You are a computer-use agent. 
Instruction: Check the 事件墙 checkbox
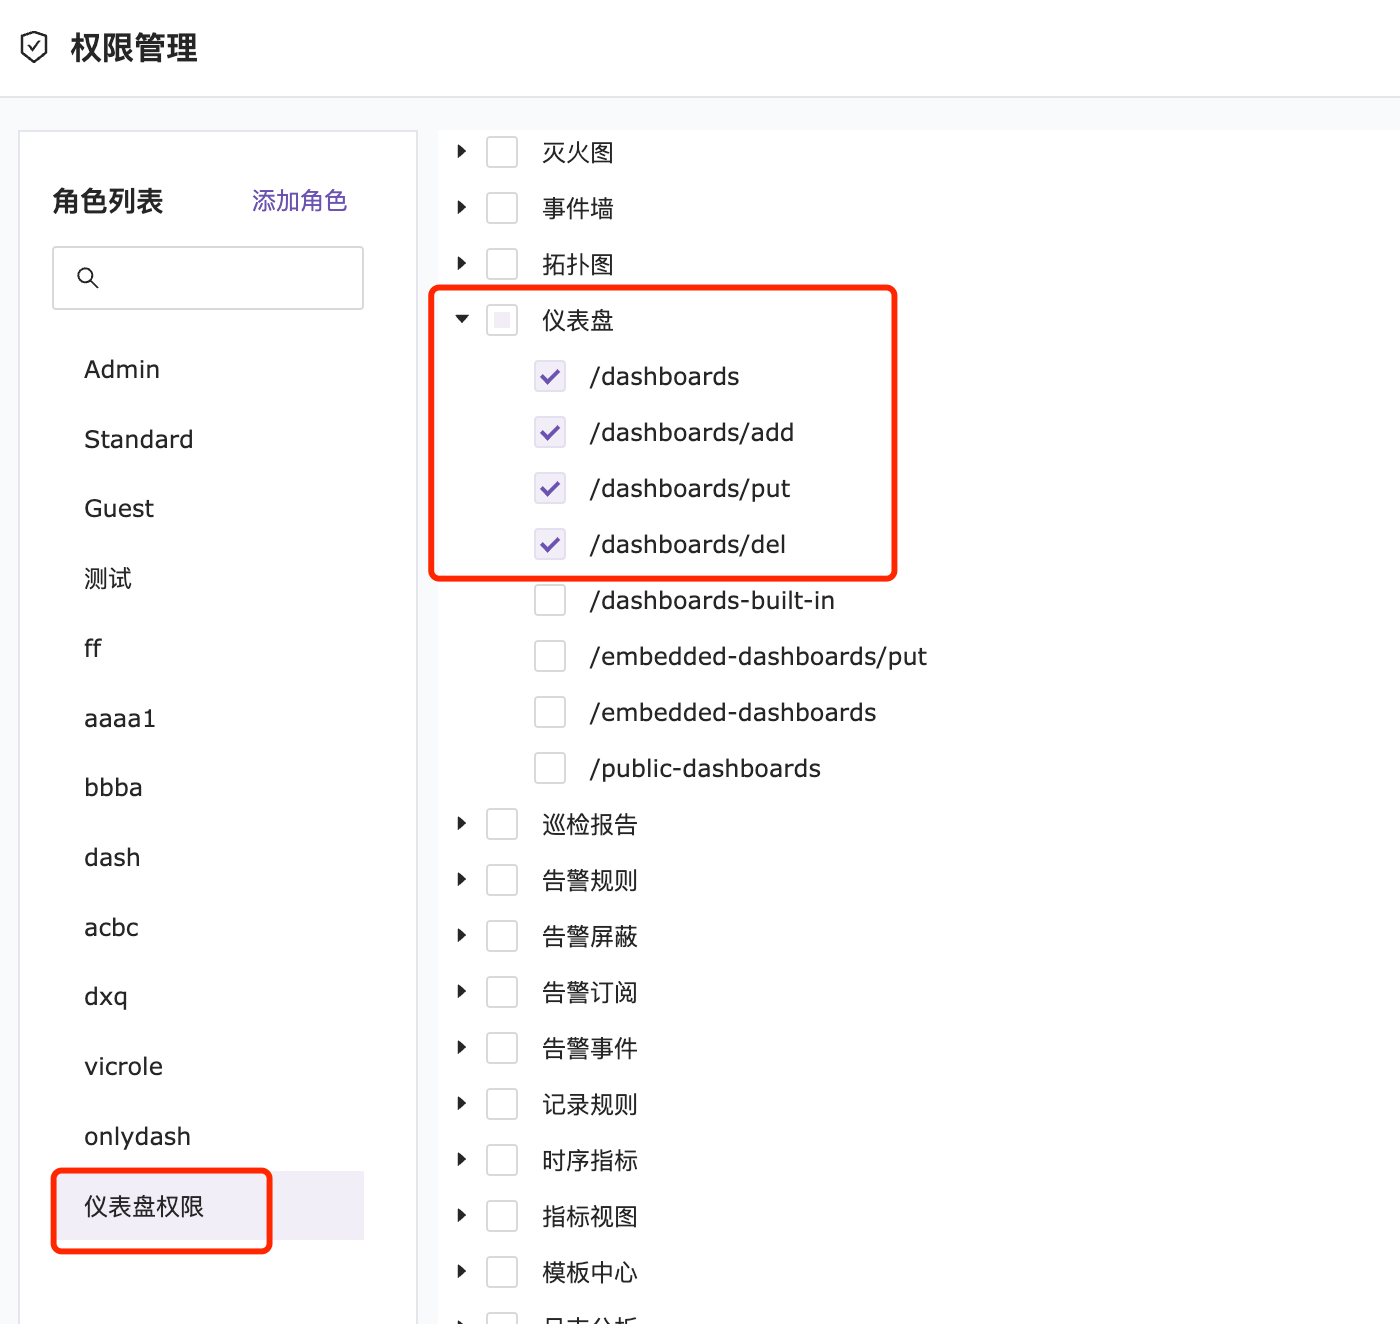(502, 208)
